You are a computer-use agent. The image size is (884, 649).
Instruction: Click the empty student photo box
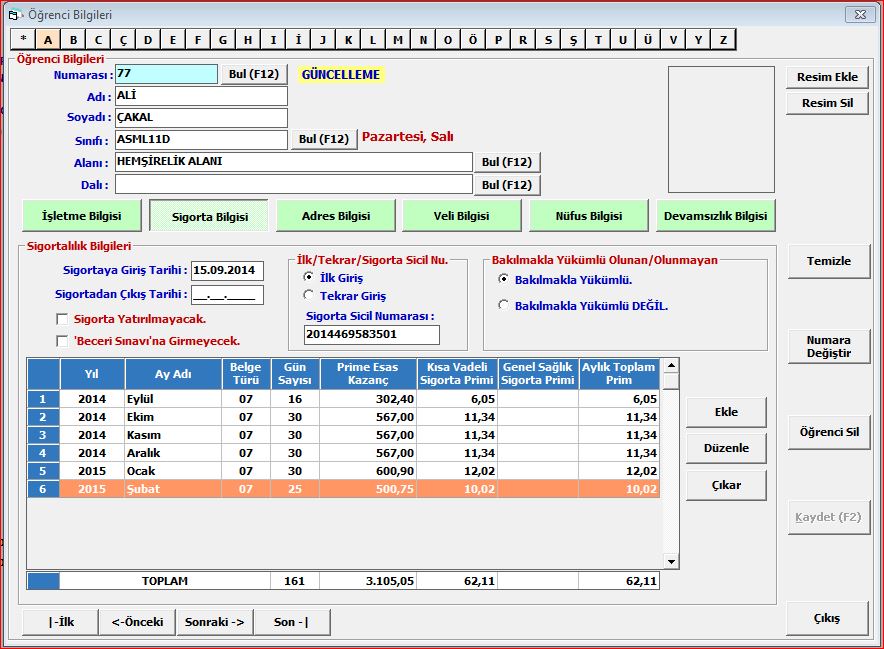click(720, 129)
